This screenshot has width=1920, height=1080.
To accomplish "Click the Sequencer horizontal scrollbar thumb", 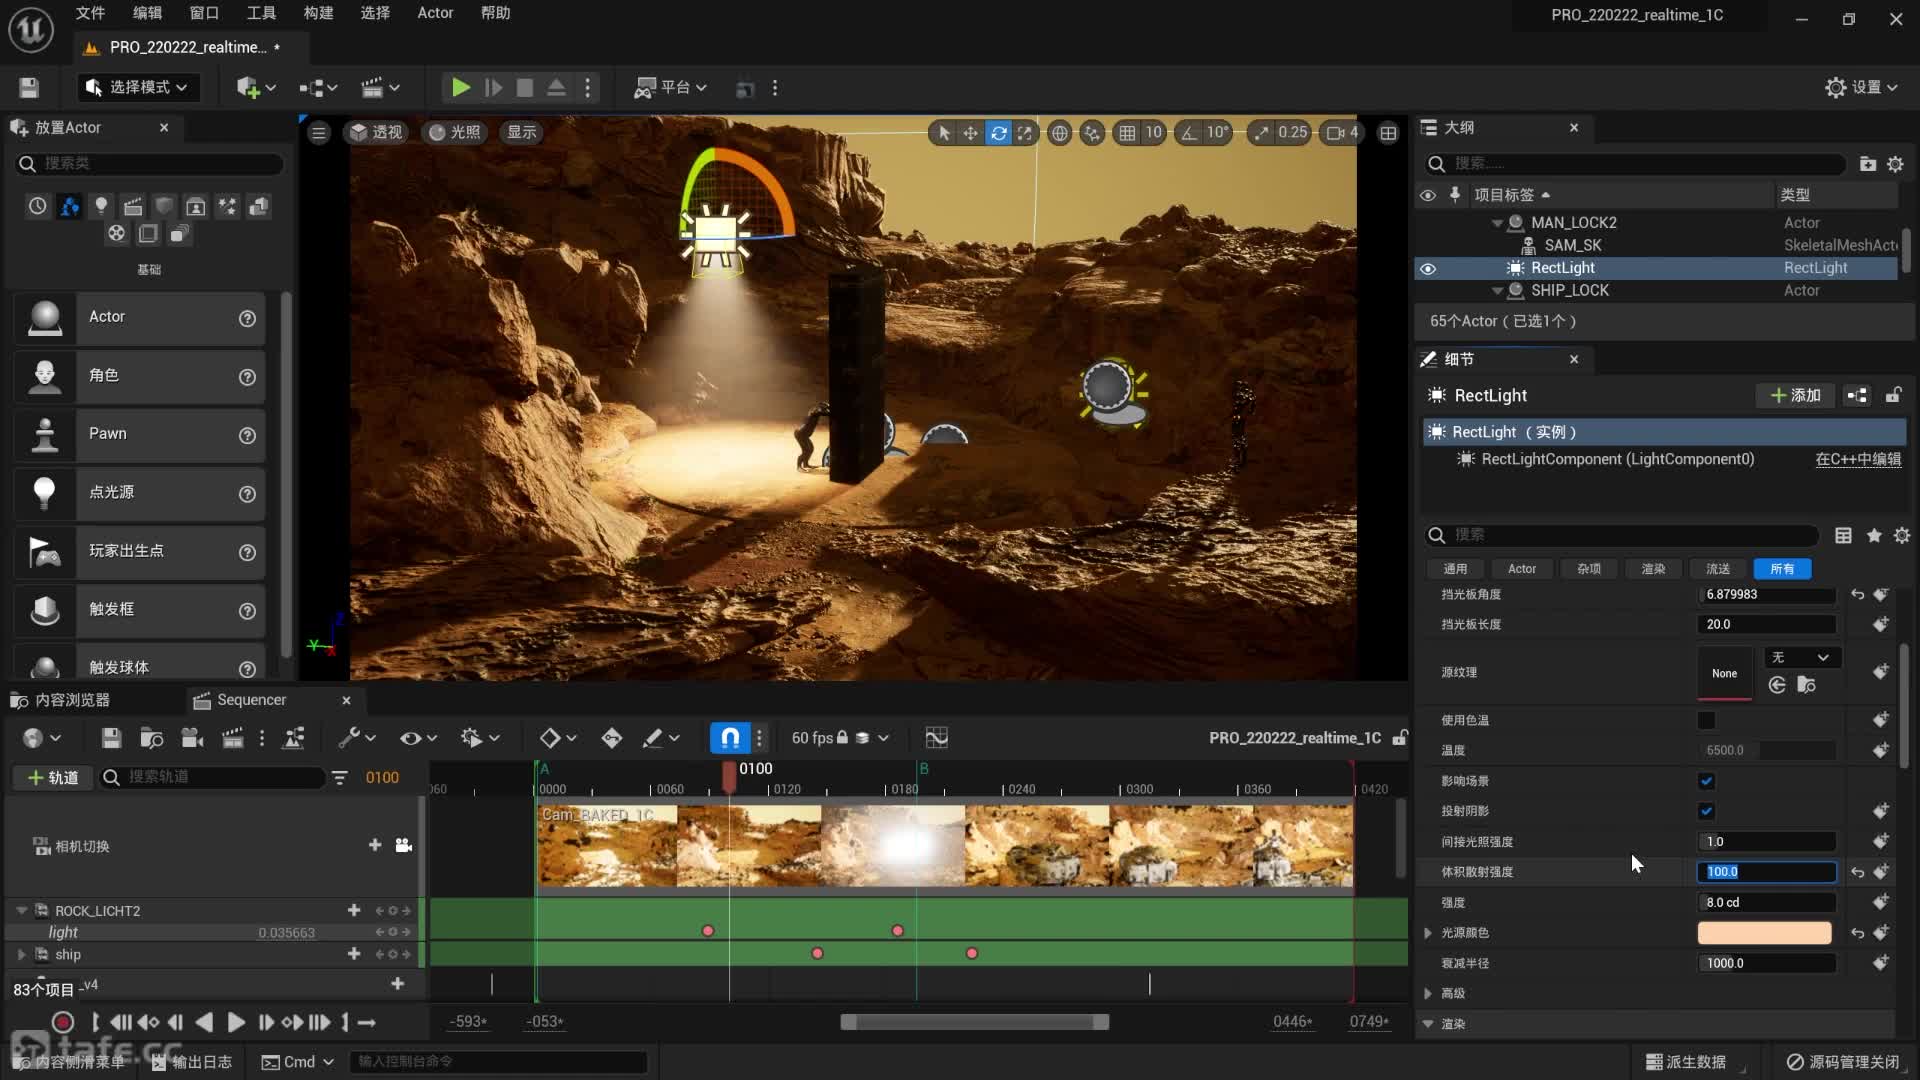I will pos(974,1022).
